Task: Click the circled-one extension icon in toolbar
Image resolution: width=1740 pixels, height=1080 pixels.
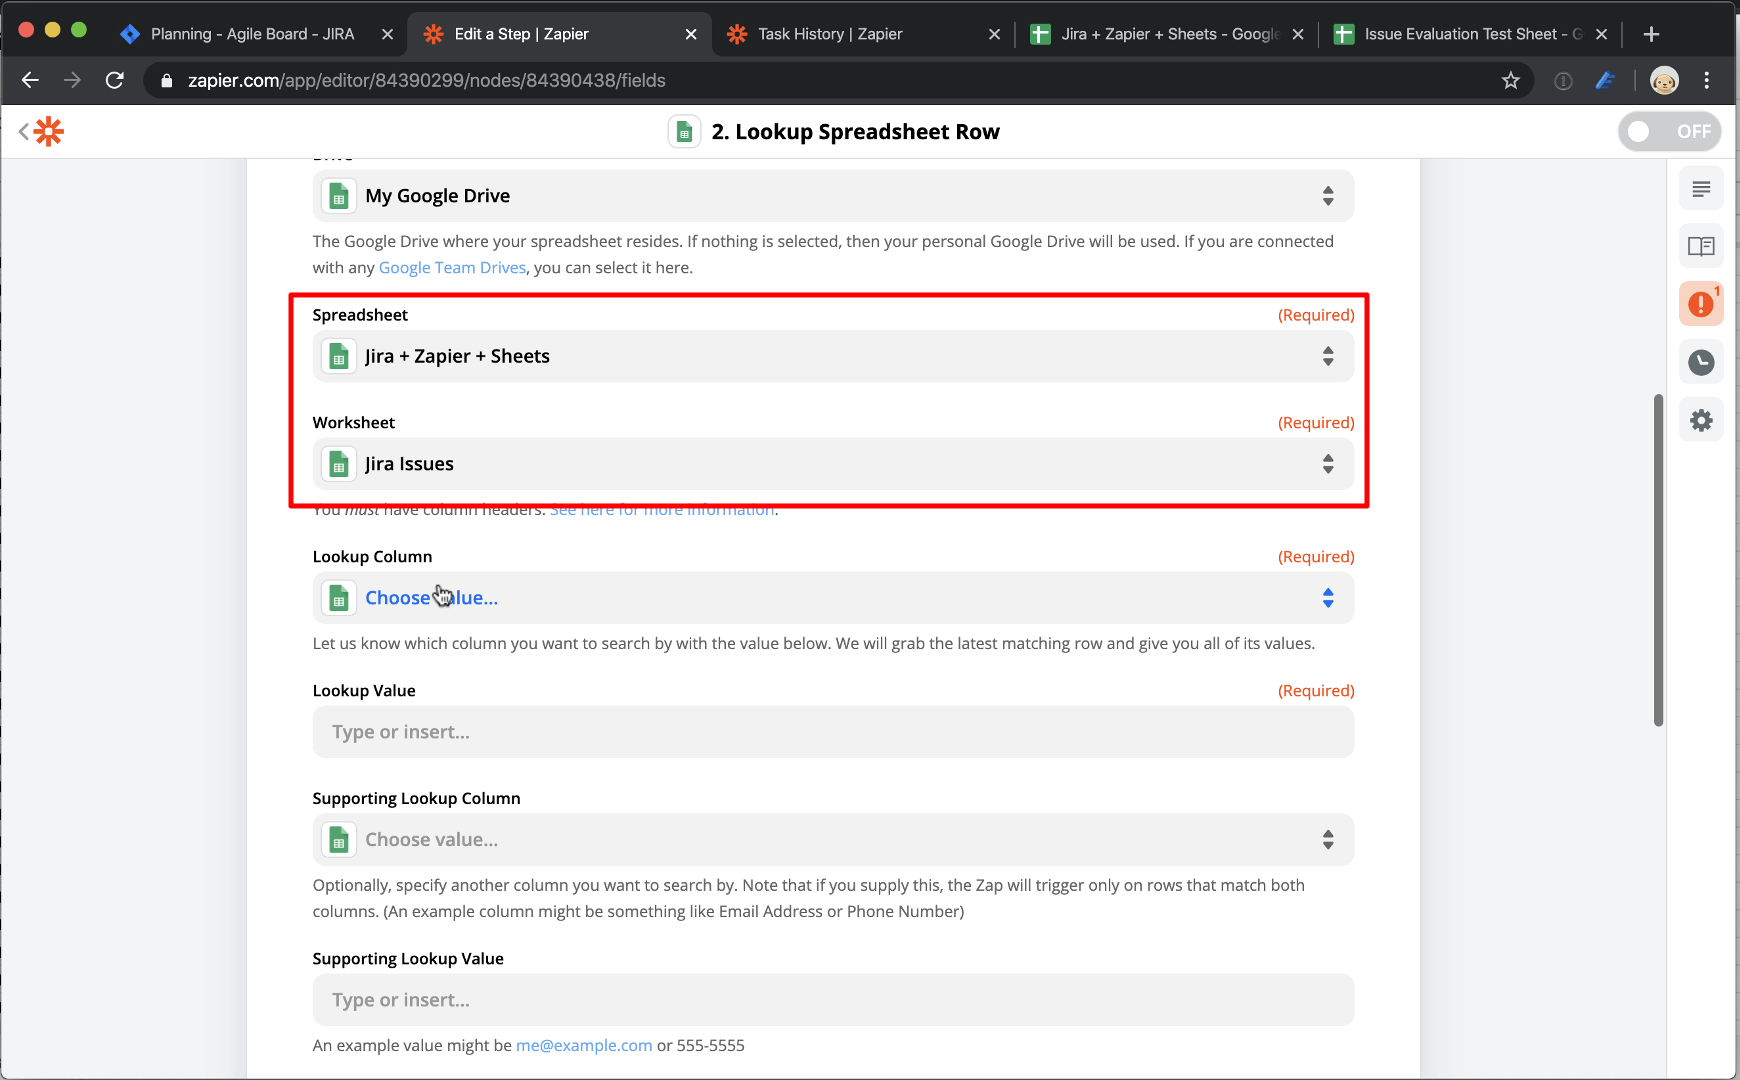Action: (1563, 81)
